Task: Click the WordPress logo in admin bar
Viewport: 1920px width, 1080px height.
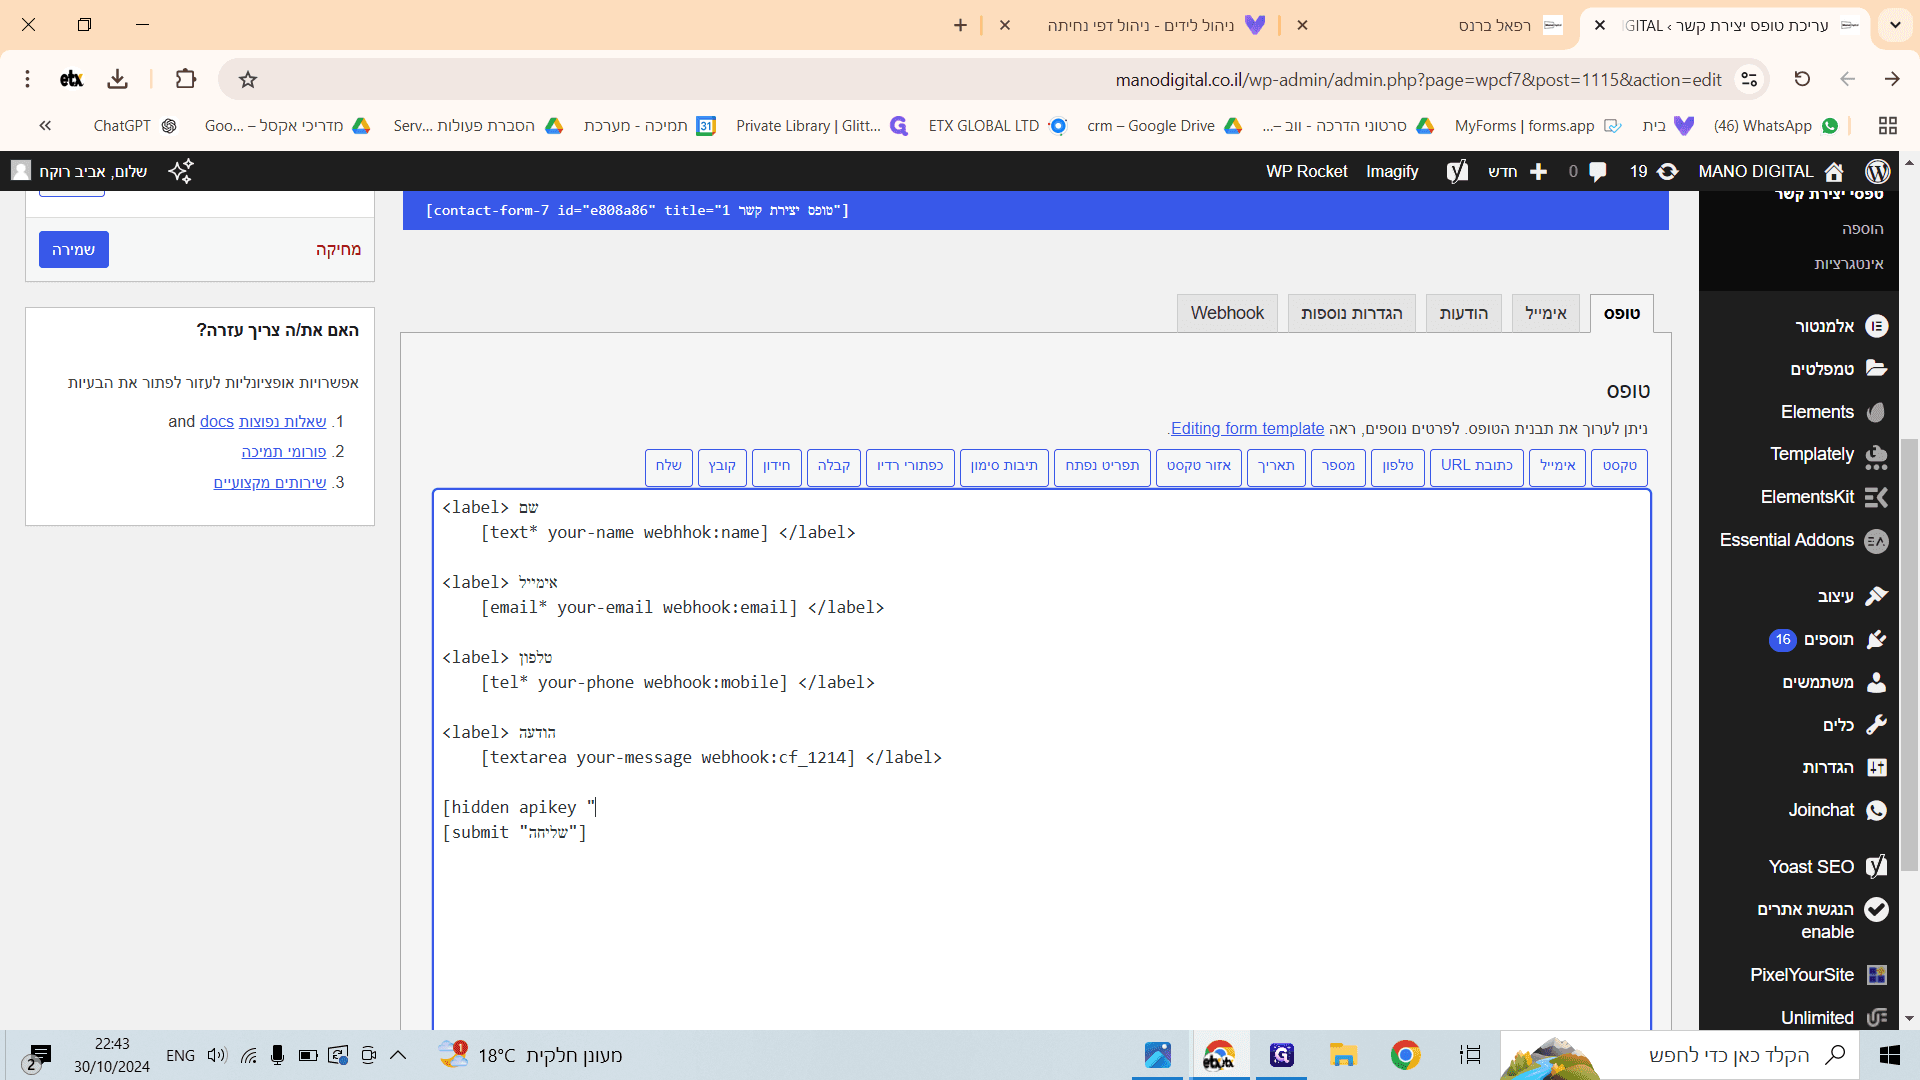Action: point(1878,171)
